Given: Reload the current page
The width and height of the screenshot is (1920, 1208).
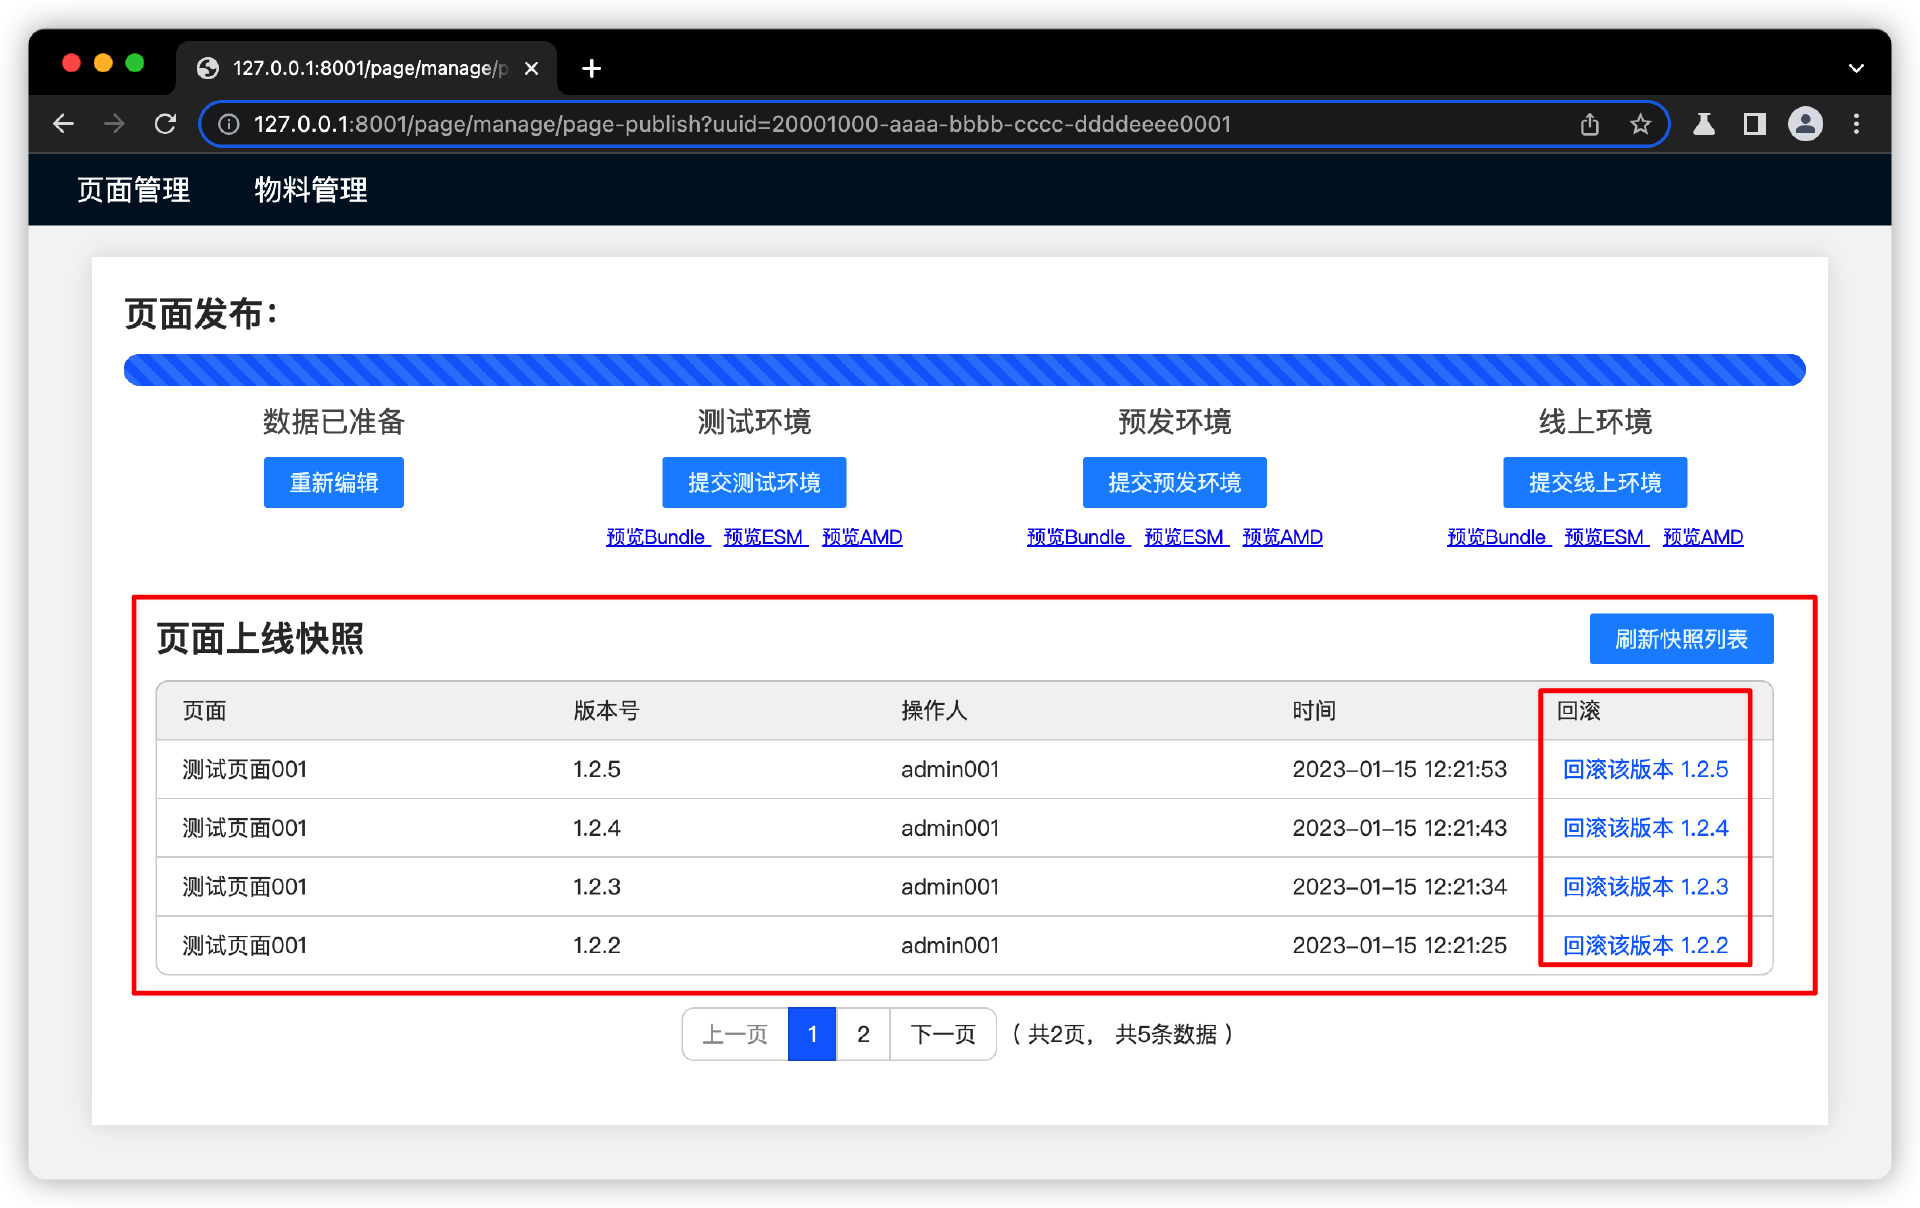Looking at the screenshot, I should point(166,124).
